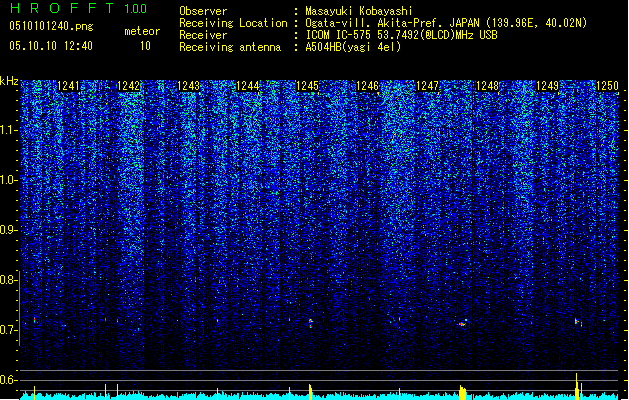Screen dimensions: 629x400
Task: Click the 1248 time marker
Action: point(487,86)
